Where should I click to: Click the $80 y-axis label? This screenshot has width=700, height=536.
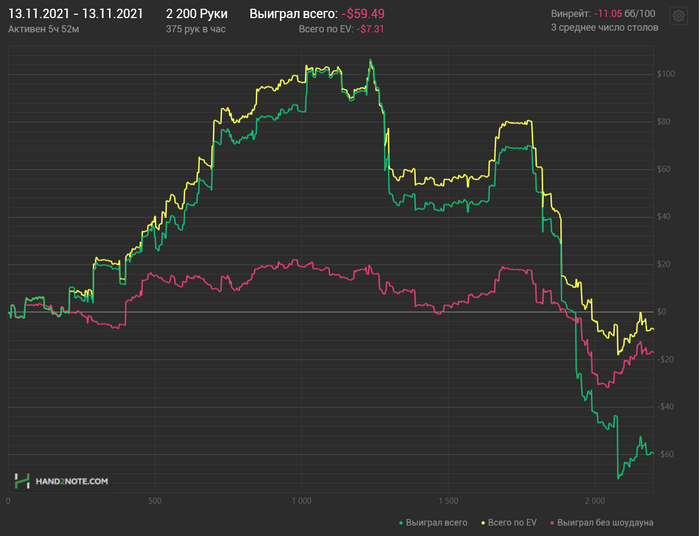[663, 122]
